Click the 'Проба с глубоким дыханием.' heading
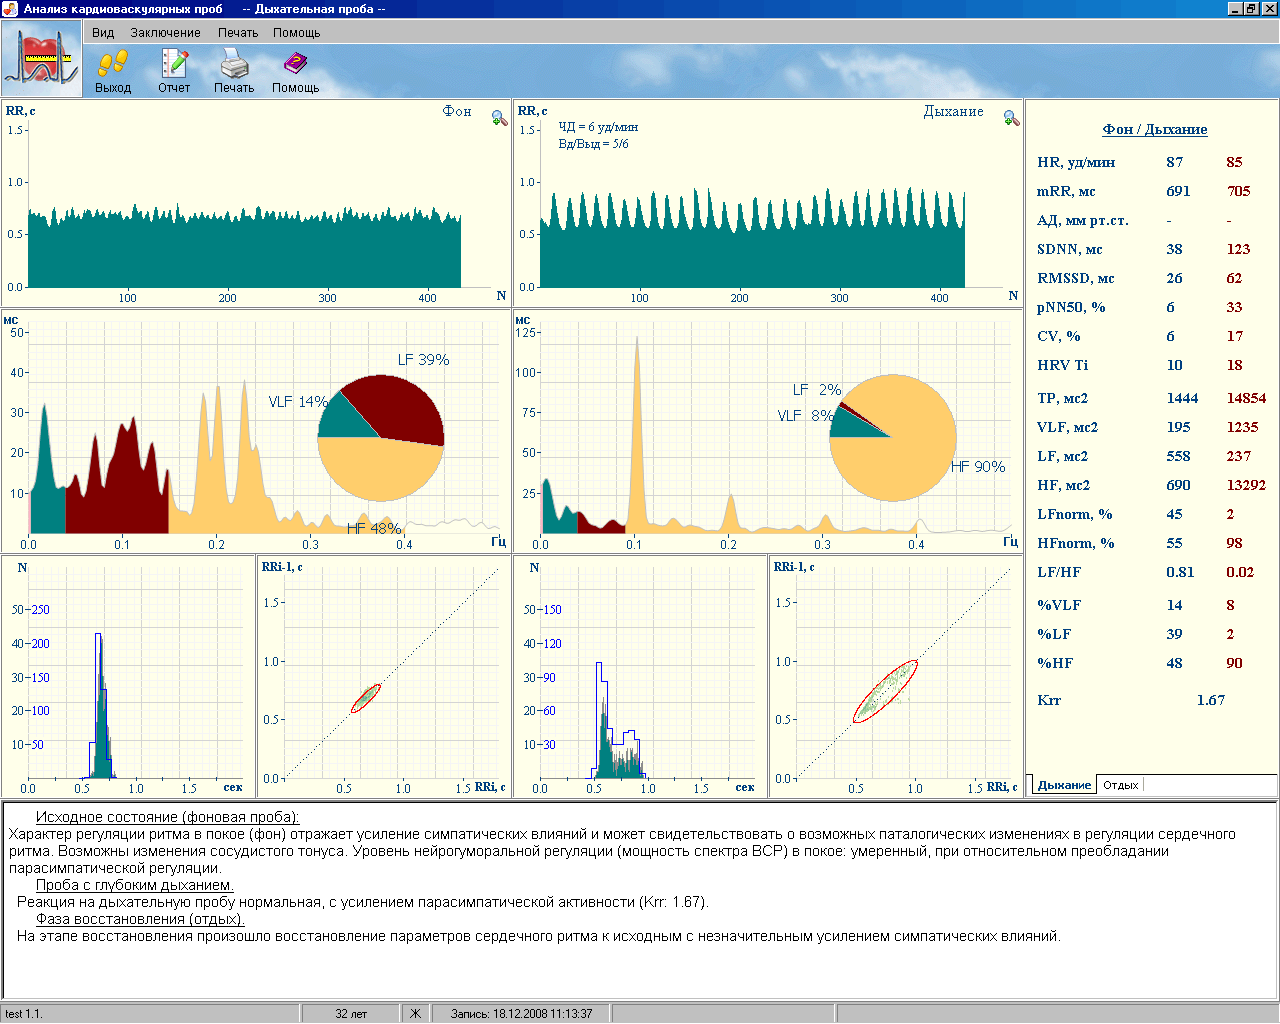The width and height of the screenshot is (1280, 1024). [x=135, y=885]
